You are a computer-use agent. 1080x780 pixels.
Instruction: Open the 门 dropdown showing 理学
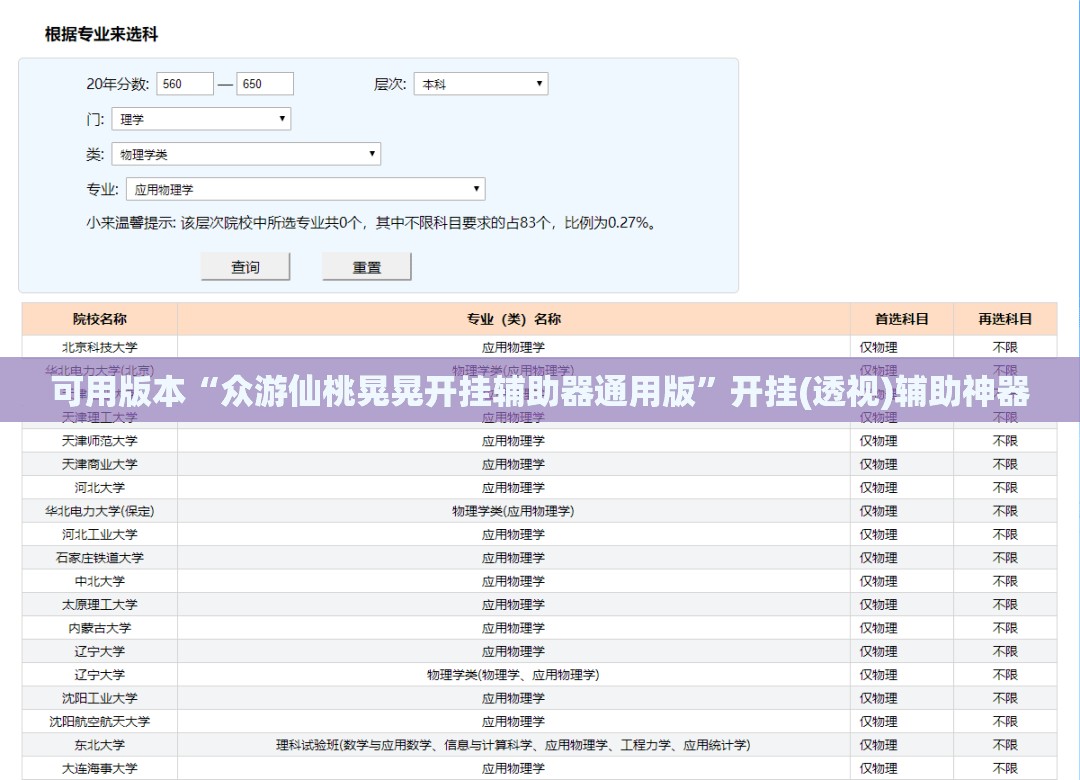tap(201, 119)
